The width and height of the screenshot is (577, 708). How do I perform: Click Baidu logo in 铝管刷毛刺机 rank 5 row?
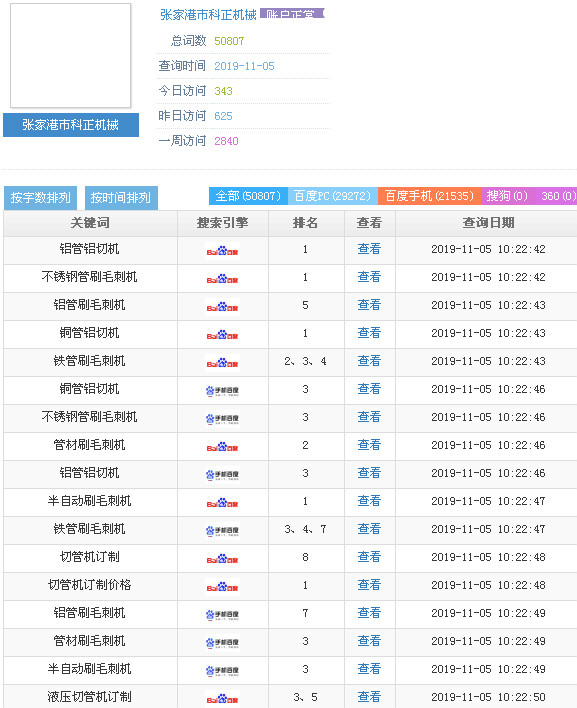click(x=222, y=307)
